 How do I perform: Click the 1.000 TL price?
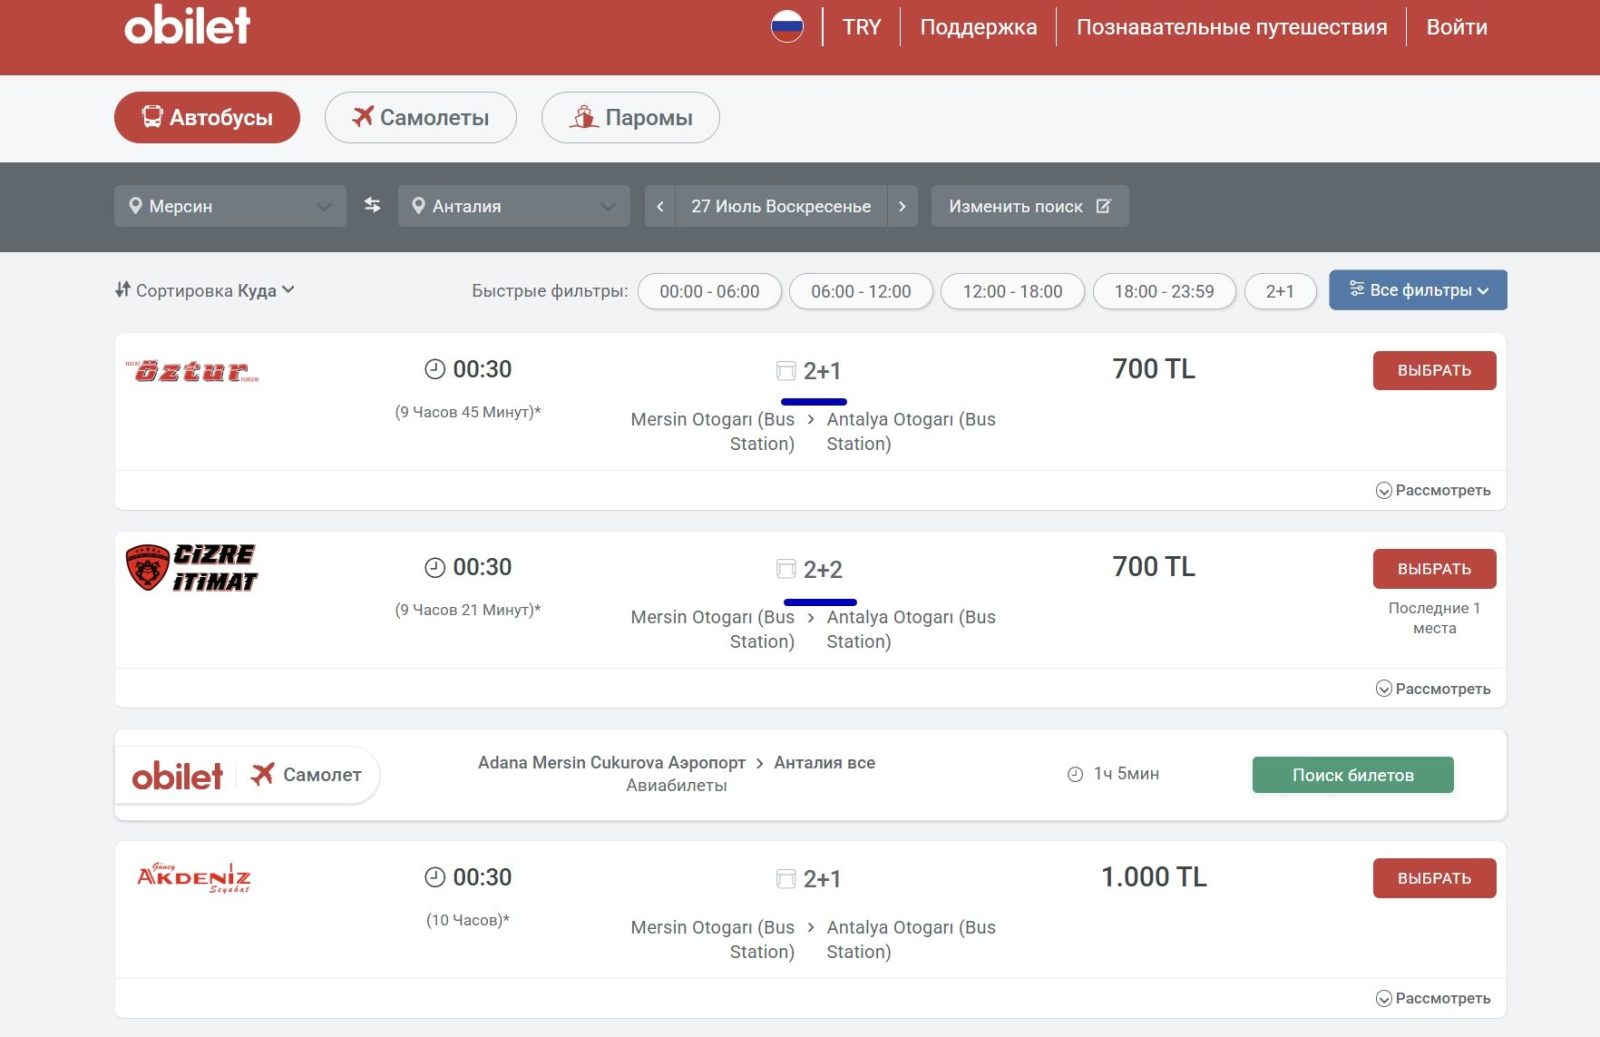coord(1154,877)
